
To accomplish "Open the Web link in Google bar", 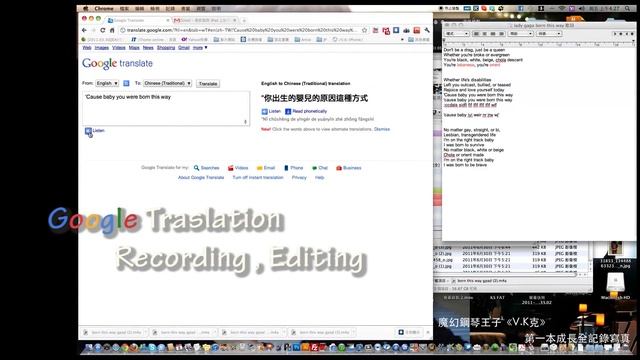I will (x=87, y=48).
